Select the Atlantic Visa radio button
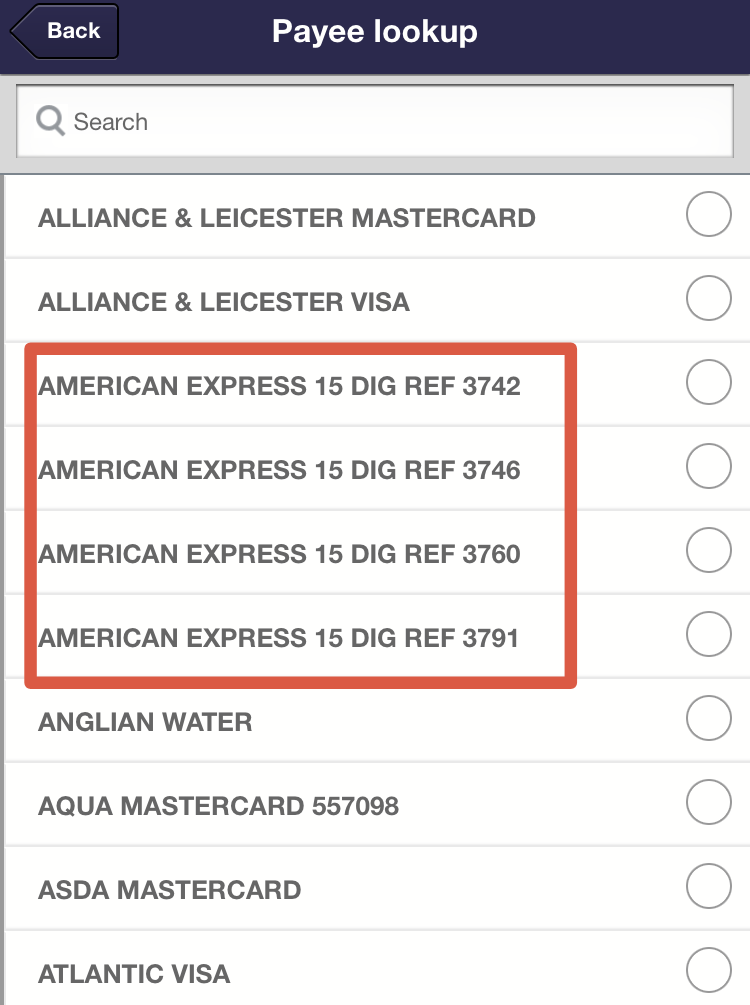The image size is (750, 1005). tap(709, 973)
